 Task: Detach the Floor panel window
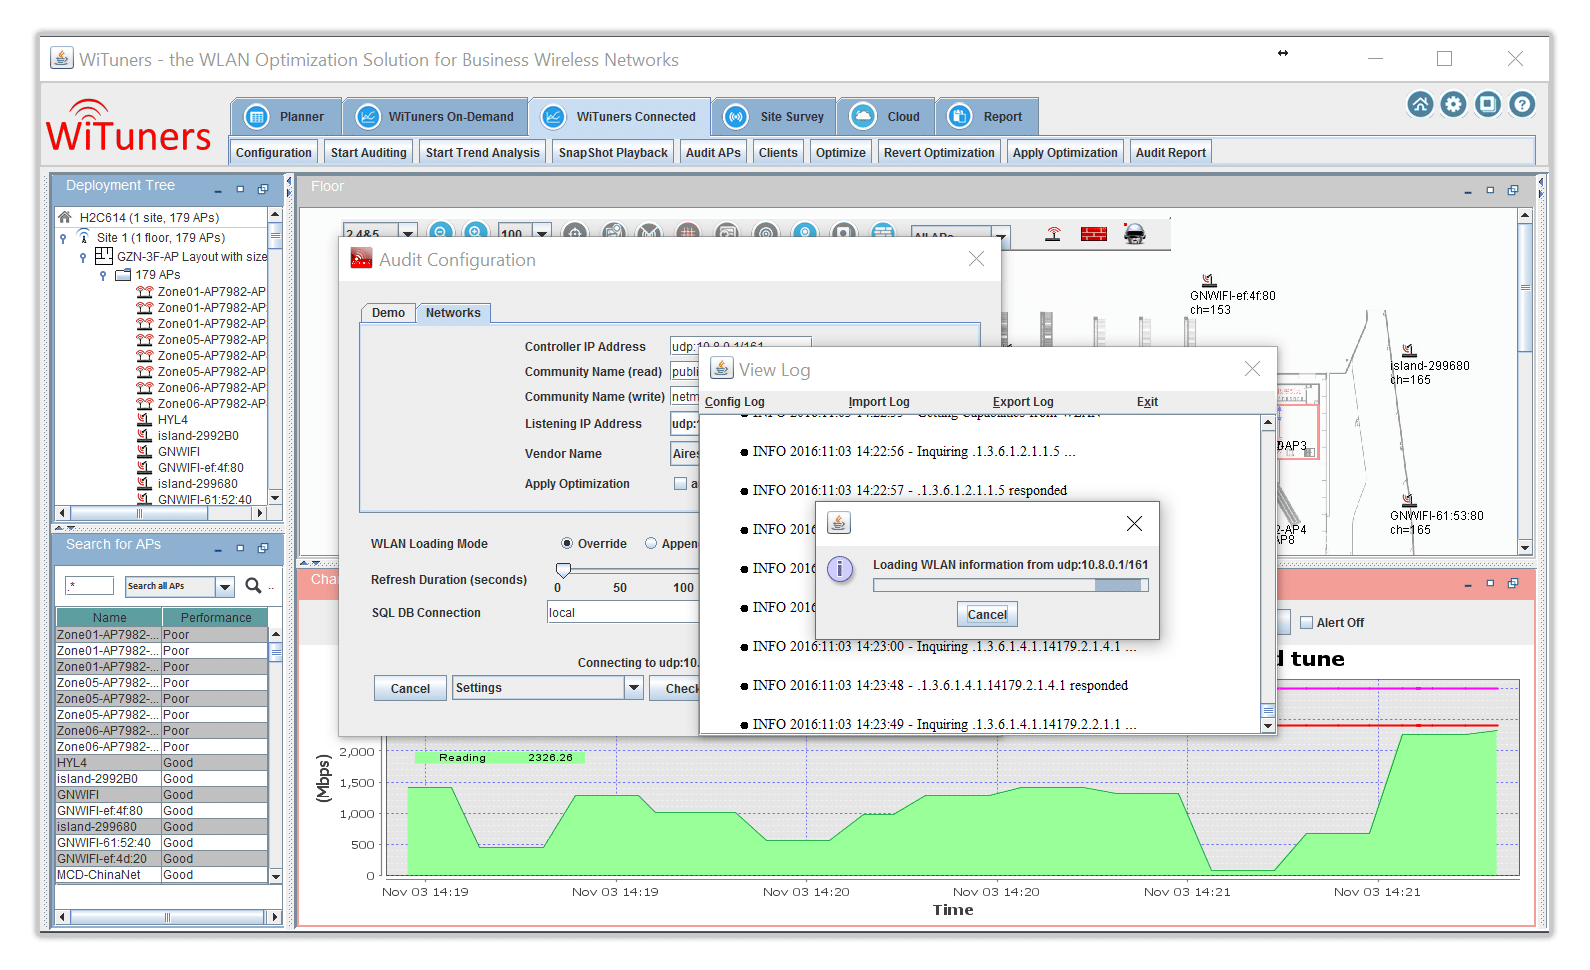click(x=1513, y=190)
